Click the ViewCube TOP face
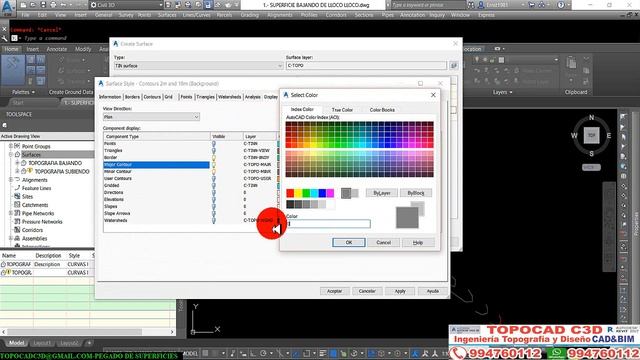Image resolution: width=640 pixels, height=360 pixels. pos(591,135)
